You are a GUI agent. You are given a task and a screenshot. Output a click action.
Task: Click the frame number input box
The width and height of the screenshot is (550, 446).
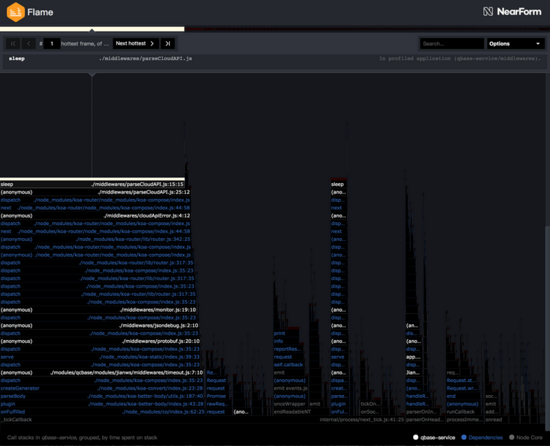point(52,43)
